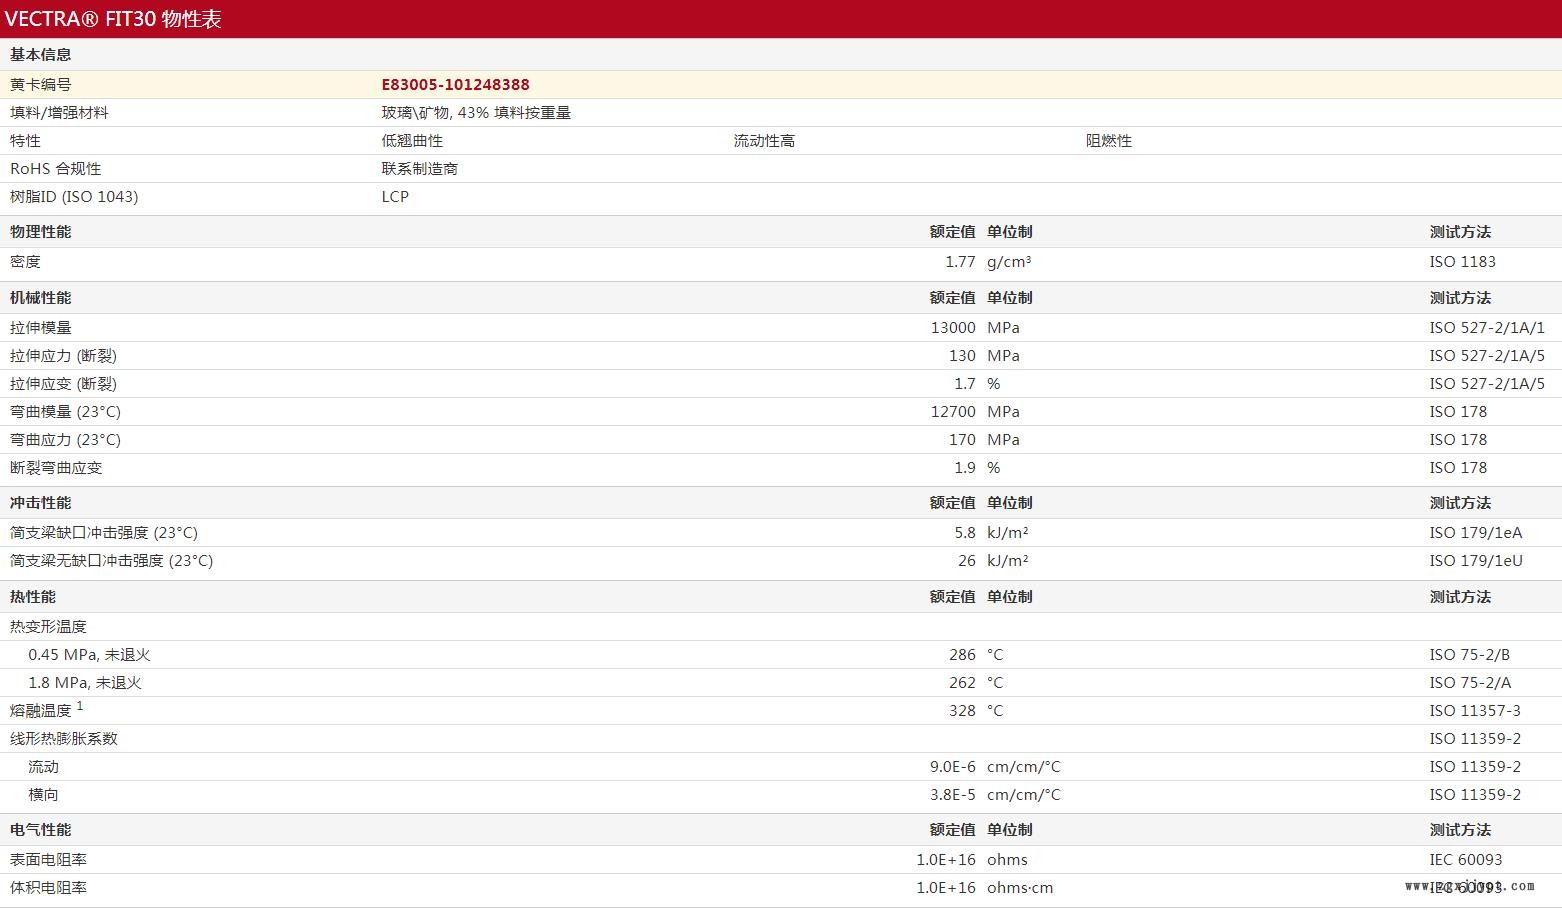Click the 流动性高 feature text

pyautogui.click(x=764, y=141)
